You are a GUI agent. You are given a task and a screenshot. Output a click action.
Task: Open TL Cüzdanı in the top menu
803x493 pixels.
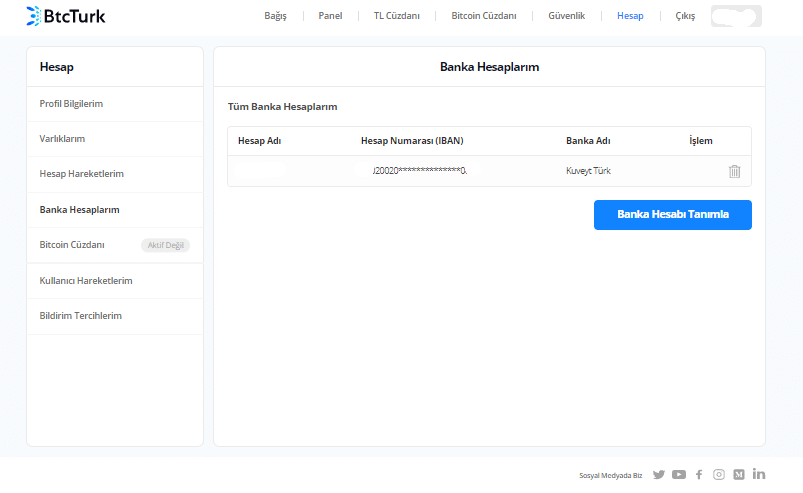click(x=397, y=16)
